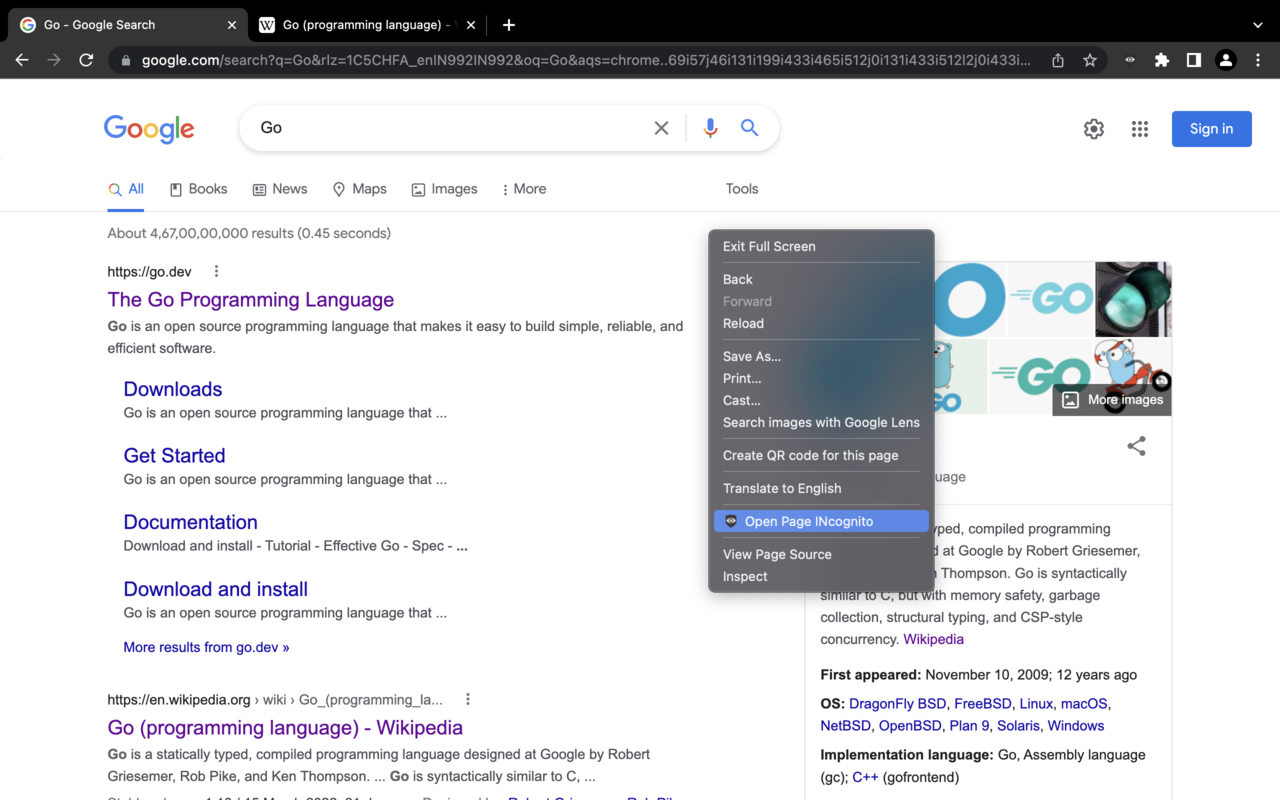Screen dimensions: 1280x800
Task: Open Go (programming language) - Wikipedia result
Action: point(285,728)
